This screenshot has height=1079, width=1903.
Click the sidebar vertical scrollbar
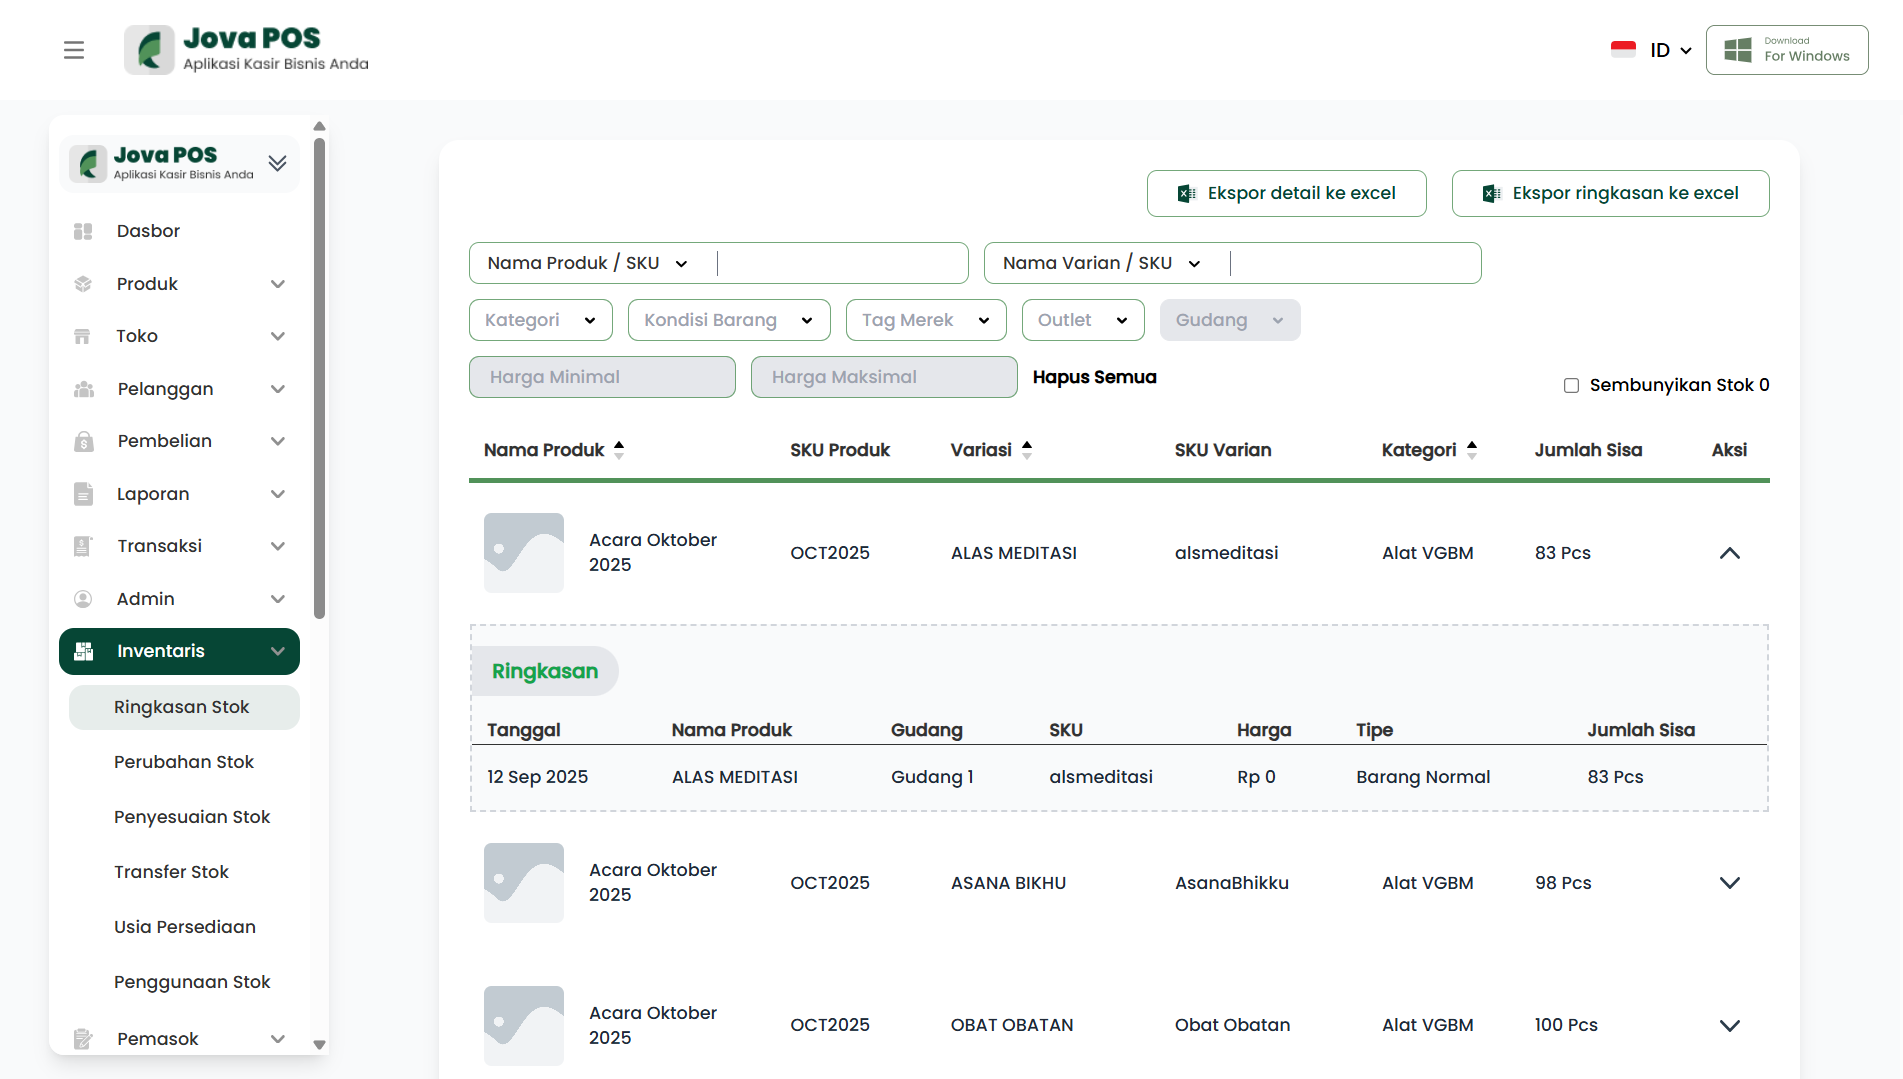319,380
